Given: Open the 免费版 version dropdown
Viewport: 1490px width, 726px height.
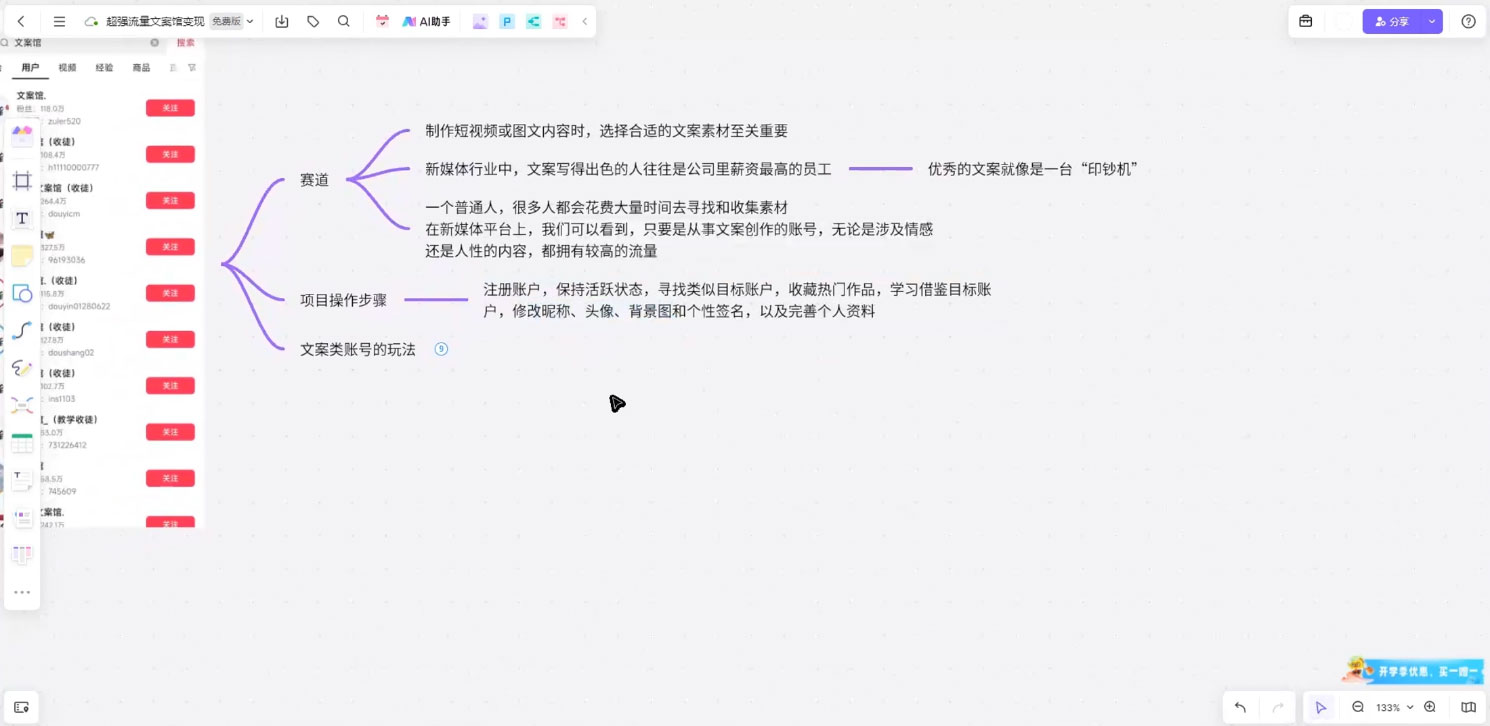Looking at the screenshot, I should click(233, 21).
